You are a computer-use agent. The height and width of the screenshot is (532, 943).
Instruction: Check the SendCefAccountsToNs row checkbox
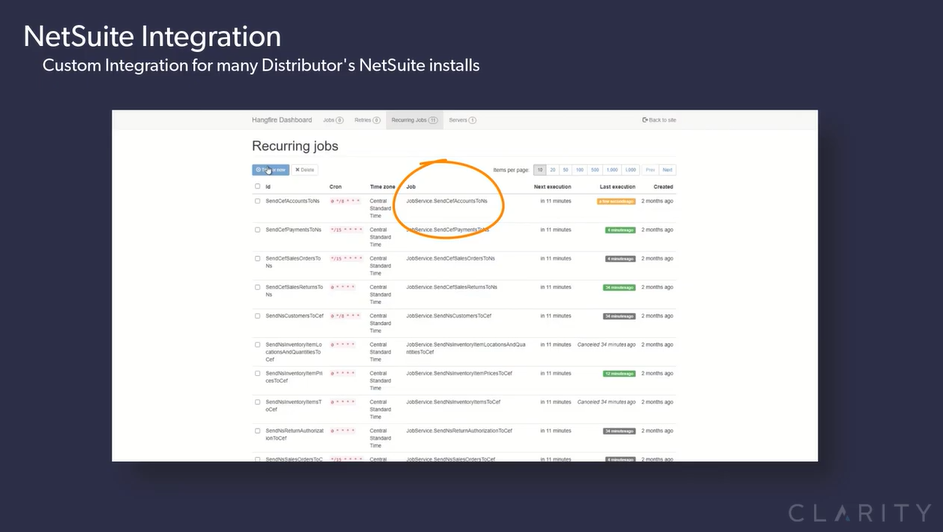point(257,201)
